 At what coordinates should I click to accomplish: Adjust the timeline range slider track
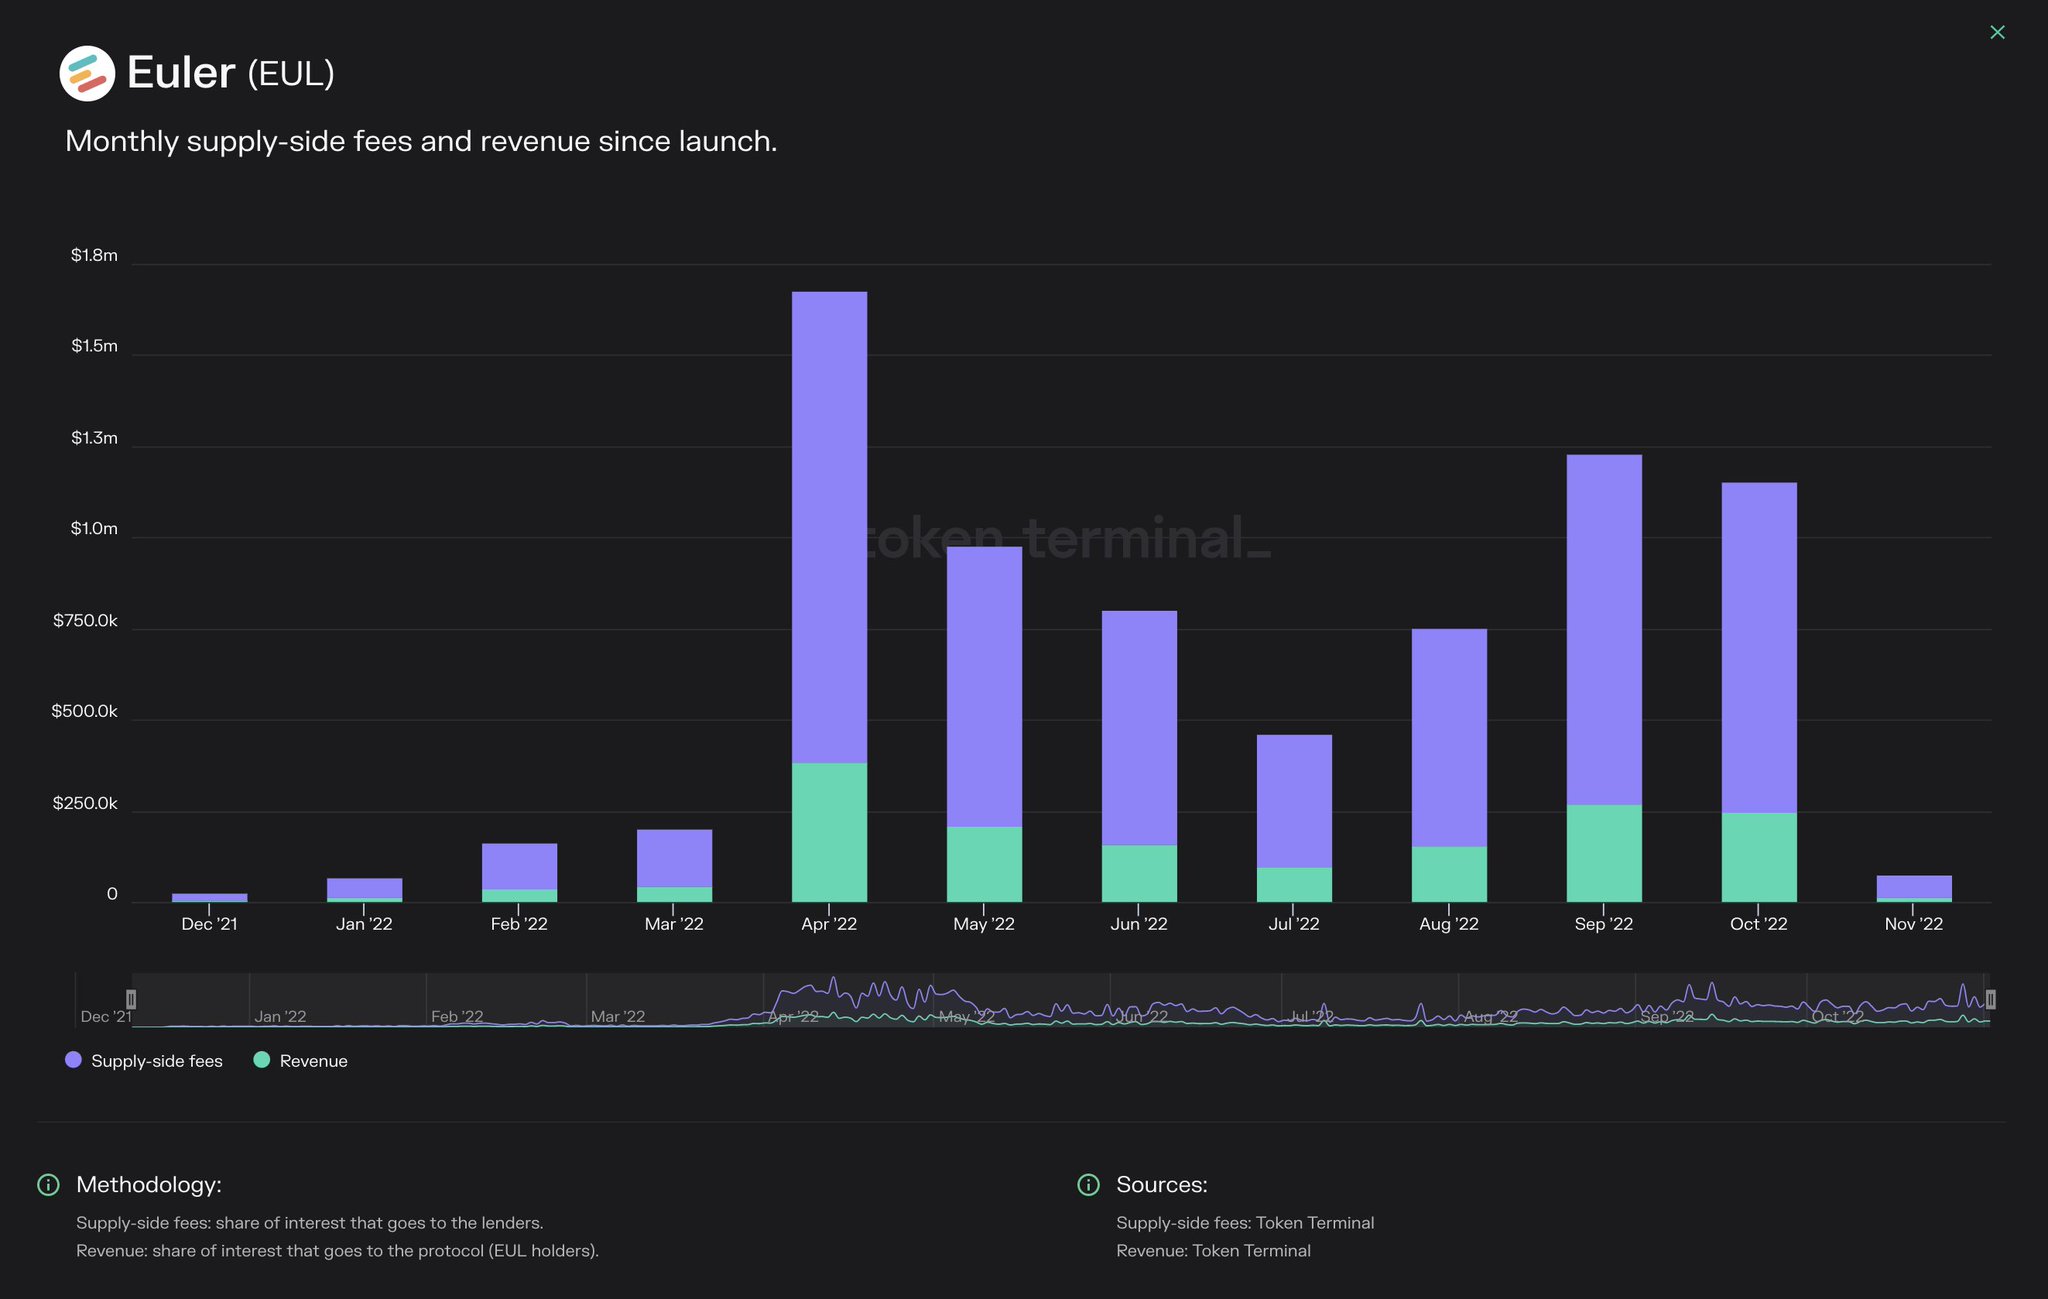pyautogui.click(x=1060, y=999)
